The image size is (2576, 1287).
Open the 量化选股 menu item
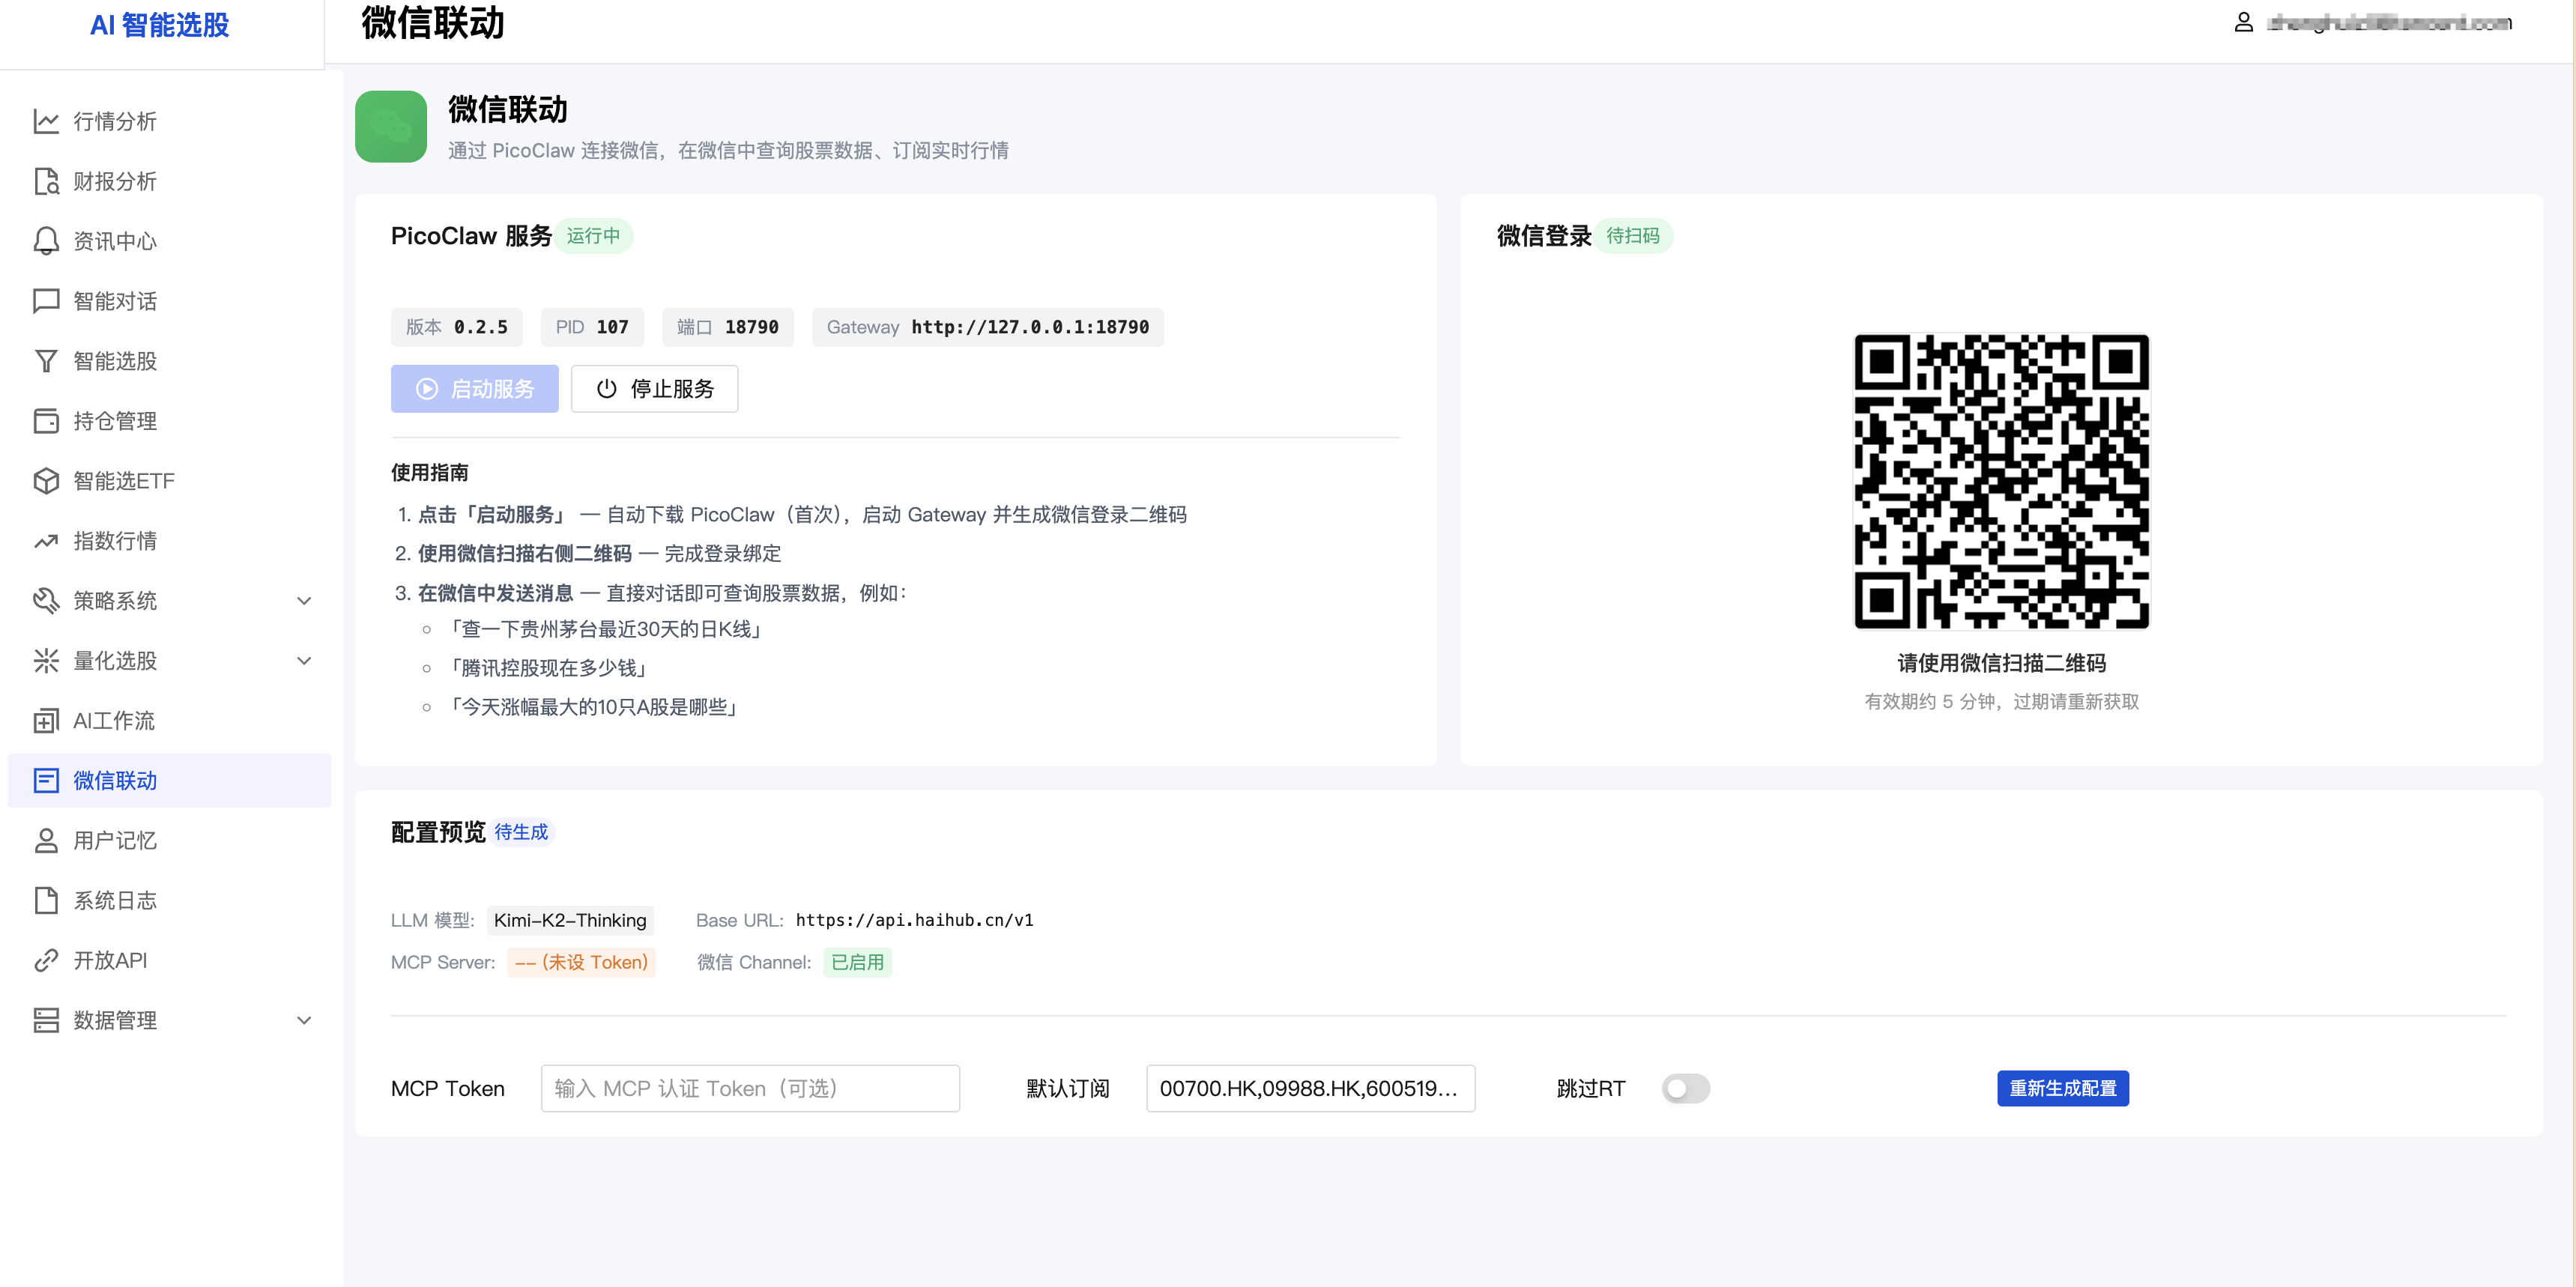(x=169, y=661)
